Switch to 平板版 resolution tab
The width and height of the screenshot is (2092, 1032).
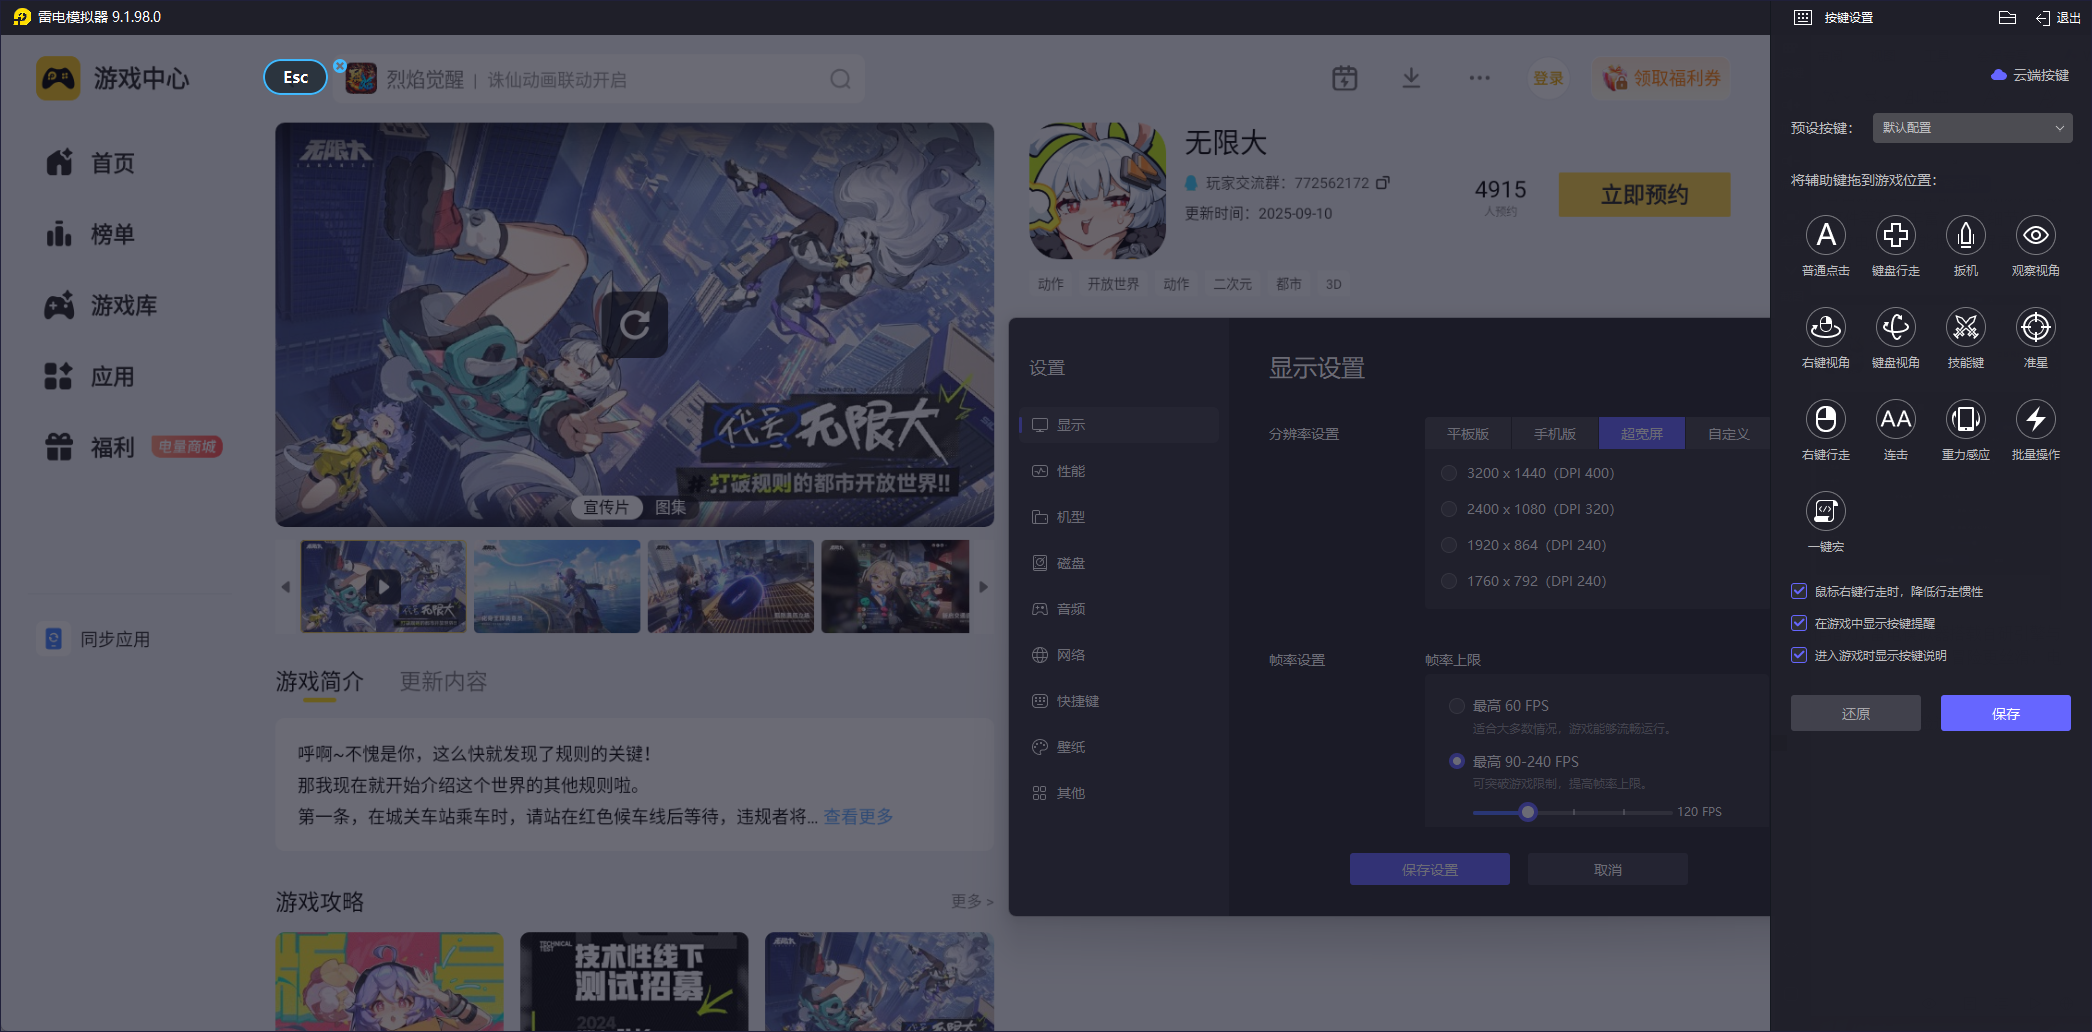[x=1468, y=434]
